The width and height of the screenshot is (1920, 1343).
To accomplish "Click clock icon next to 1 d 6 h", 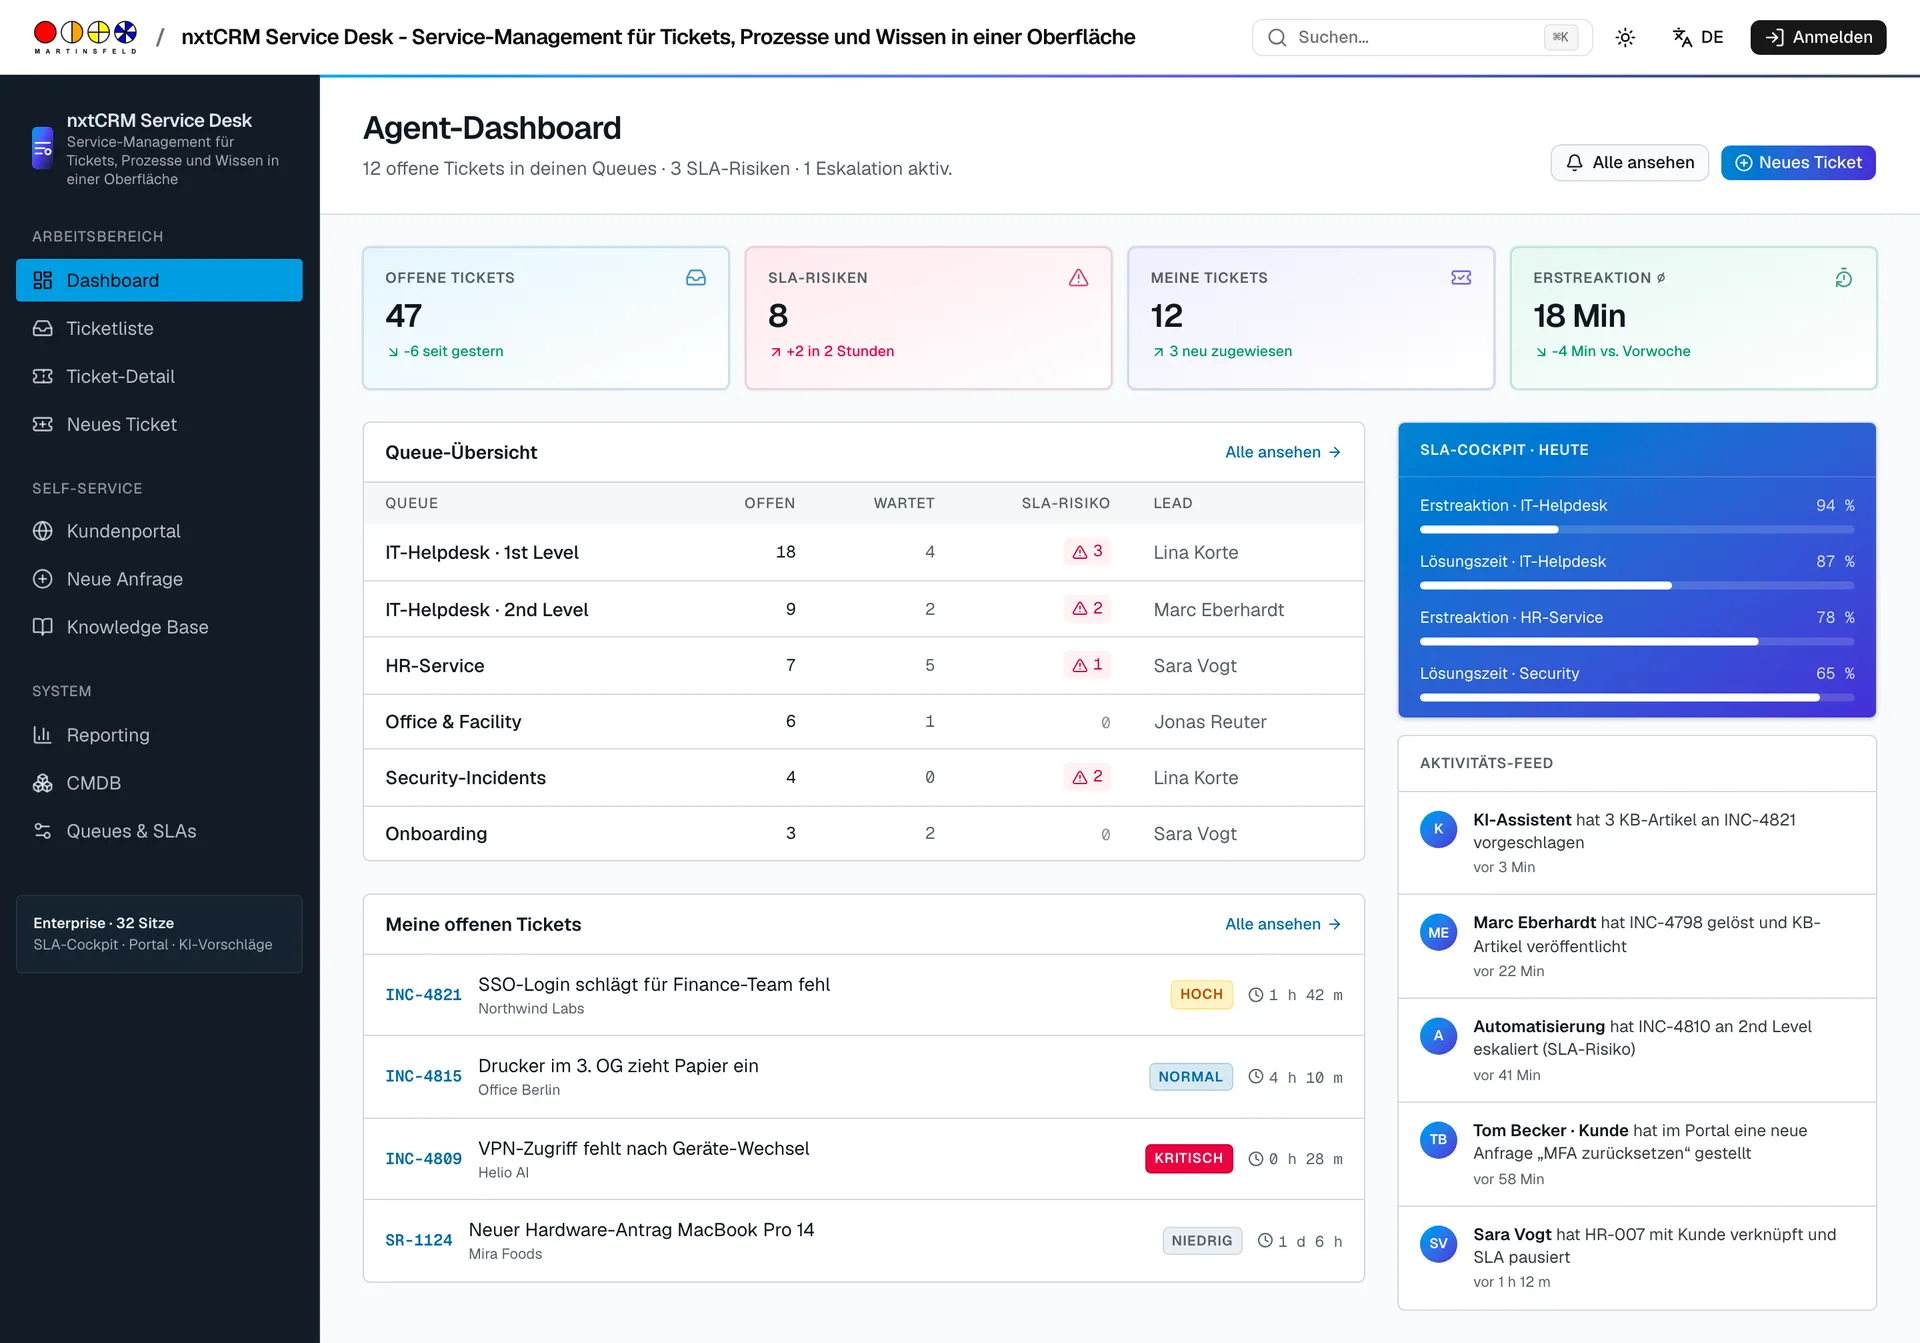I will [x=1265, y=1241].
